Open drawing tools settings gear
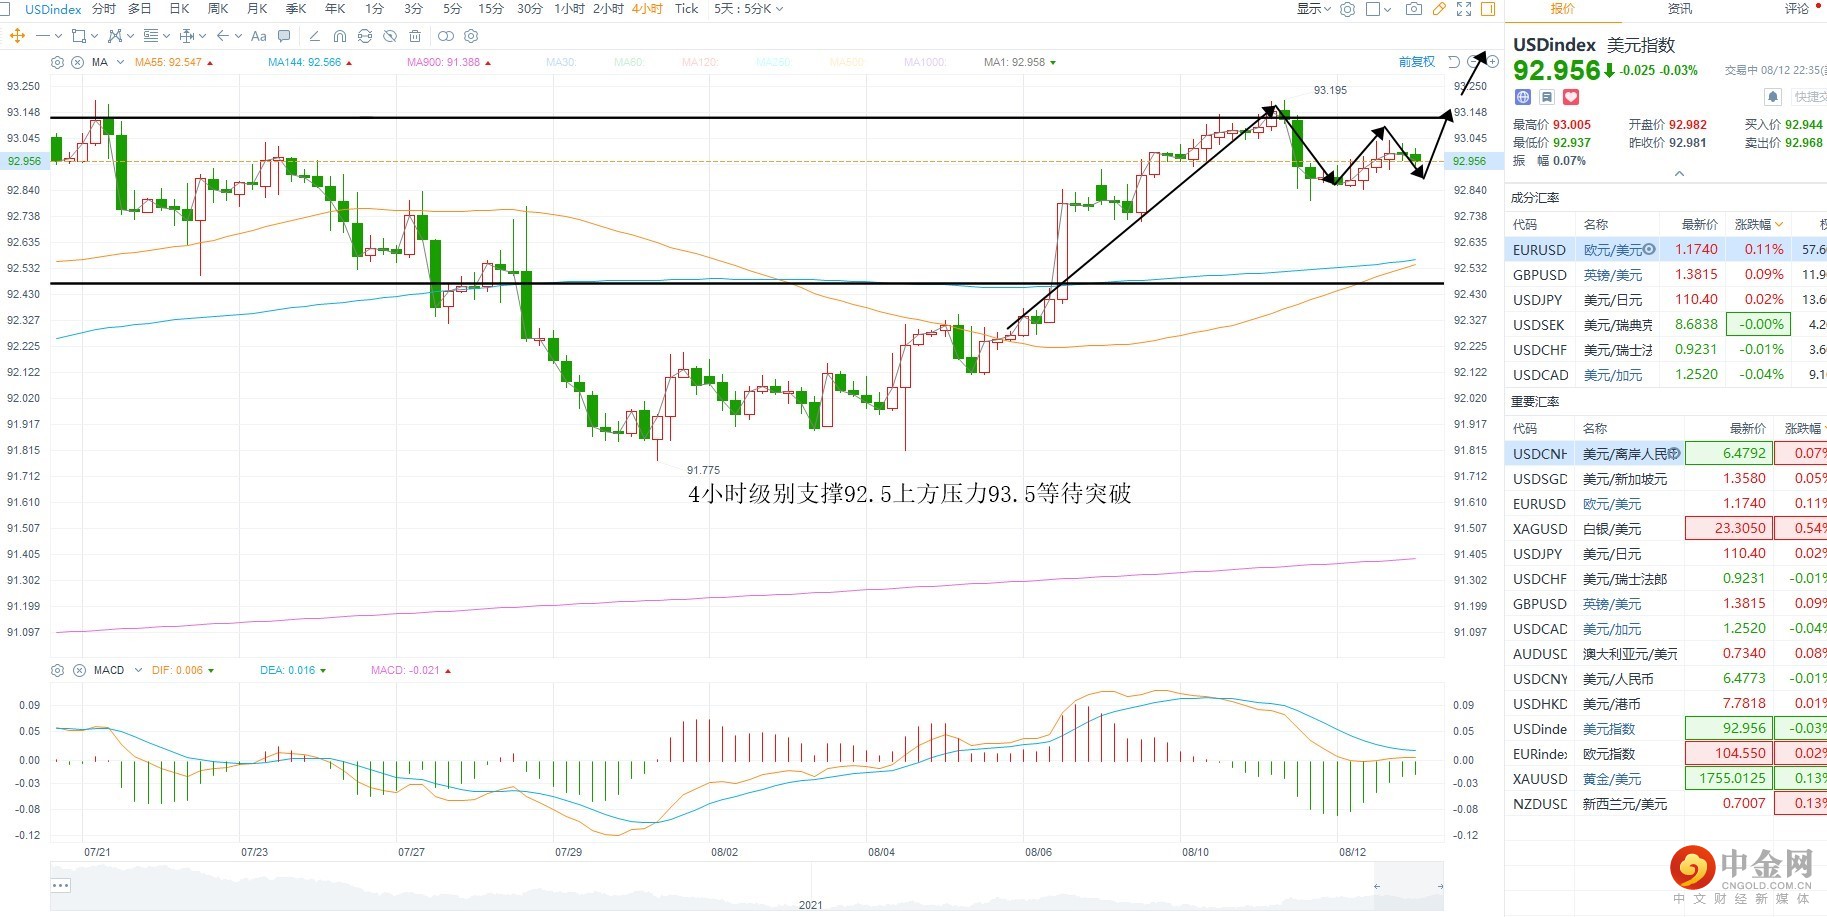Viewport: 1827px width, 917px height. coord(471,36)
